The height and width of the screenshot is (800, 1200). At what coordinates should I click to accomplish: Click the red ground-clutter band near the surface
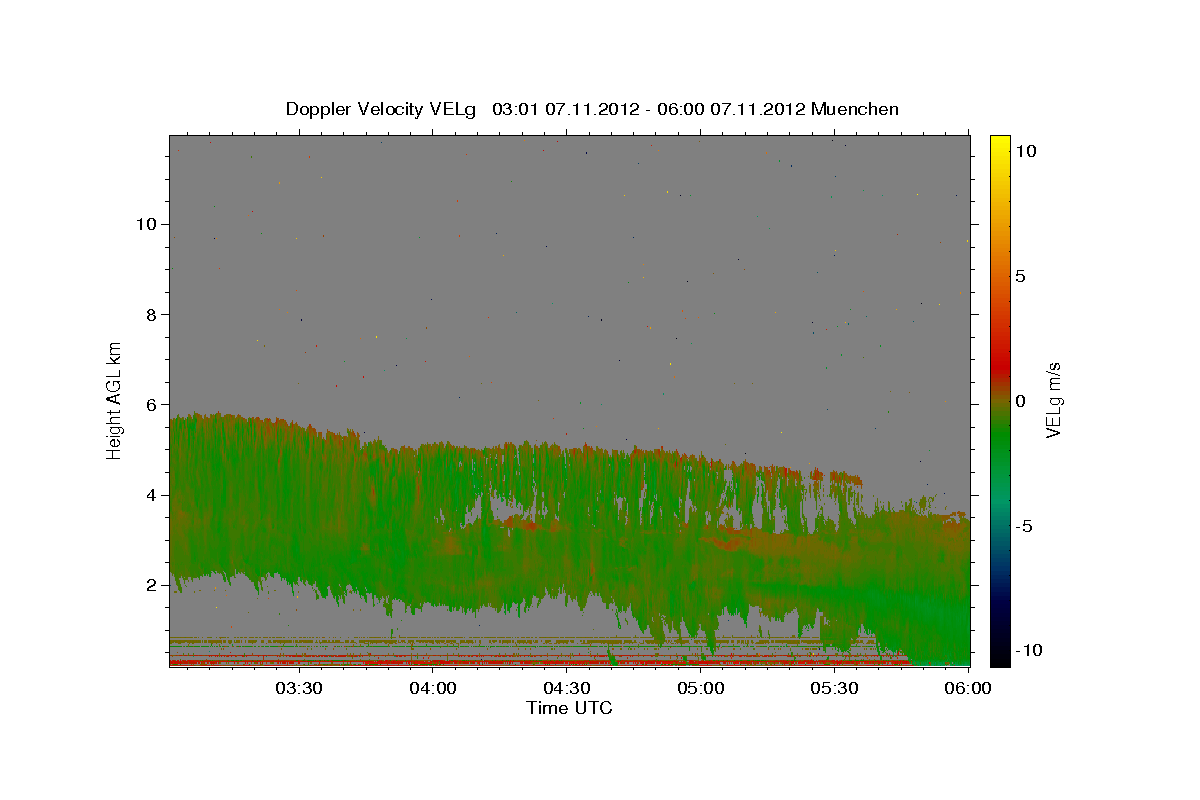(540, 662)
